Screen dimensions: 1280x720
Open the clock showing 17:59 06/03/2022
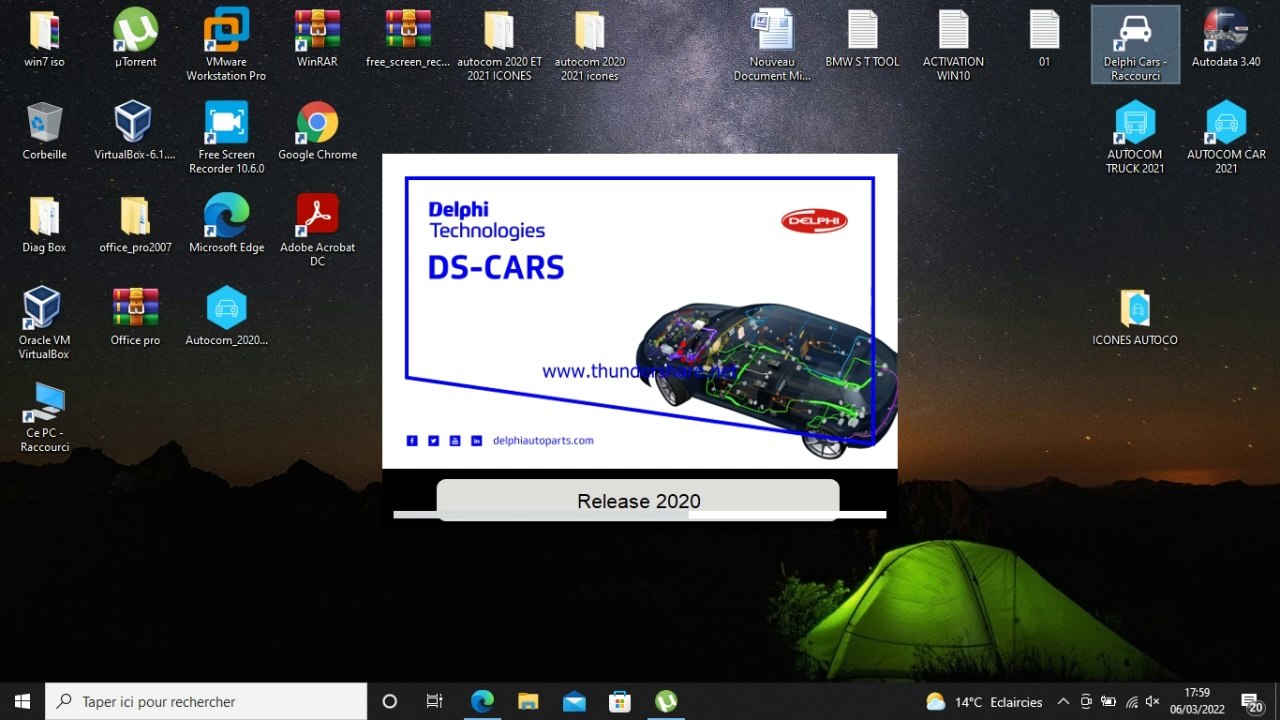tap(1197, 701)
